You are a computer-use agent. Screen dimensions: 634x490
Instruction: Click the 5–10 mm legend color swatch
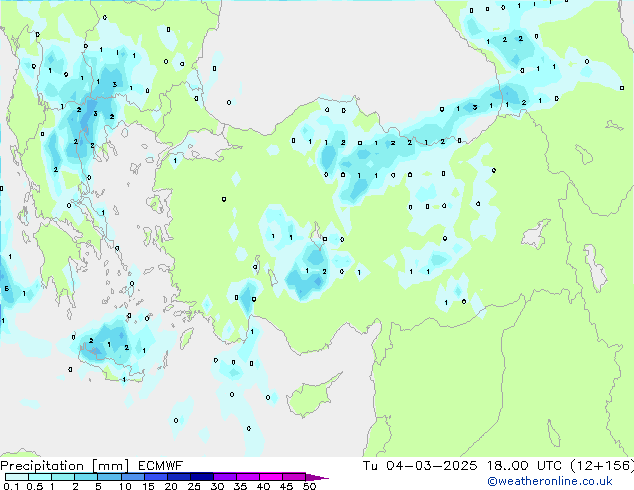(110, 477)
